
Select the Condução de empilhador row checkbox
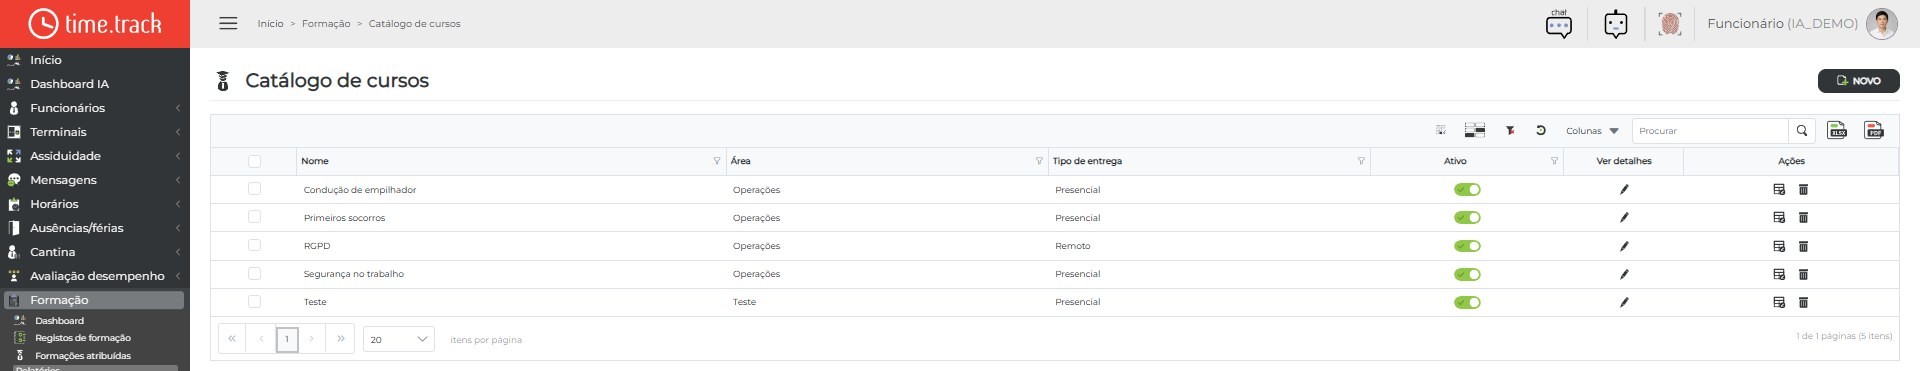click(x=254, y=188)
